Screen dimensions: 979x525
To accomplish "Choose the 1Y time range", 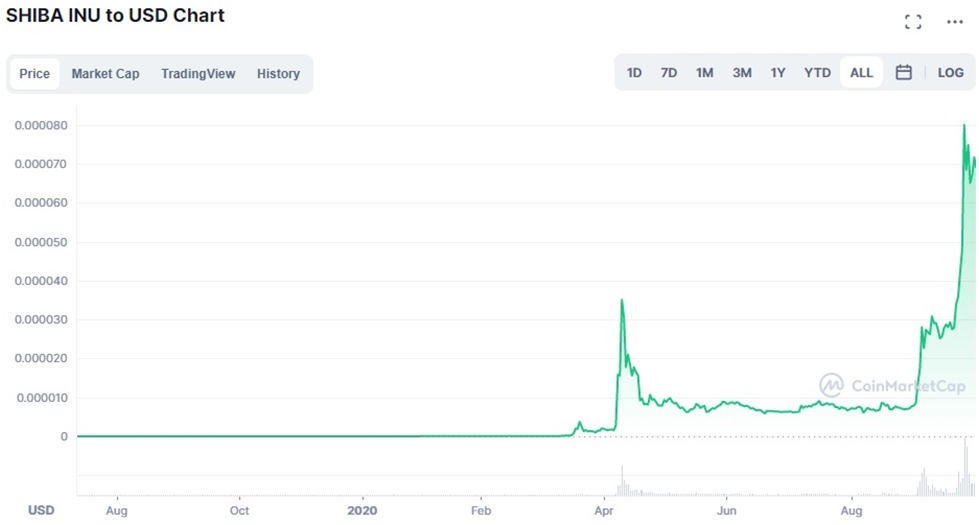I will [777, 72].
